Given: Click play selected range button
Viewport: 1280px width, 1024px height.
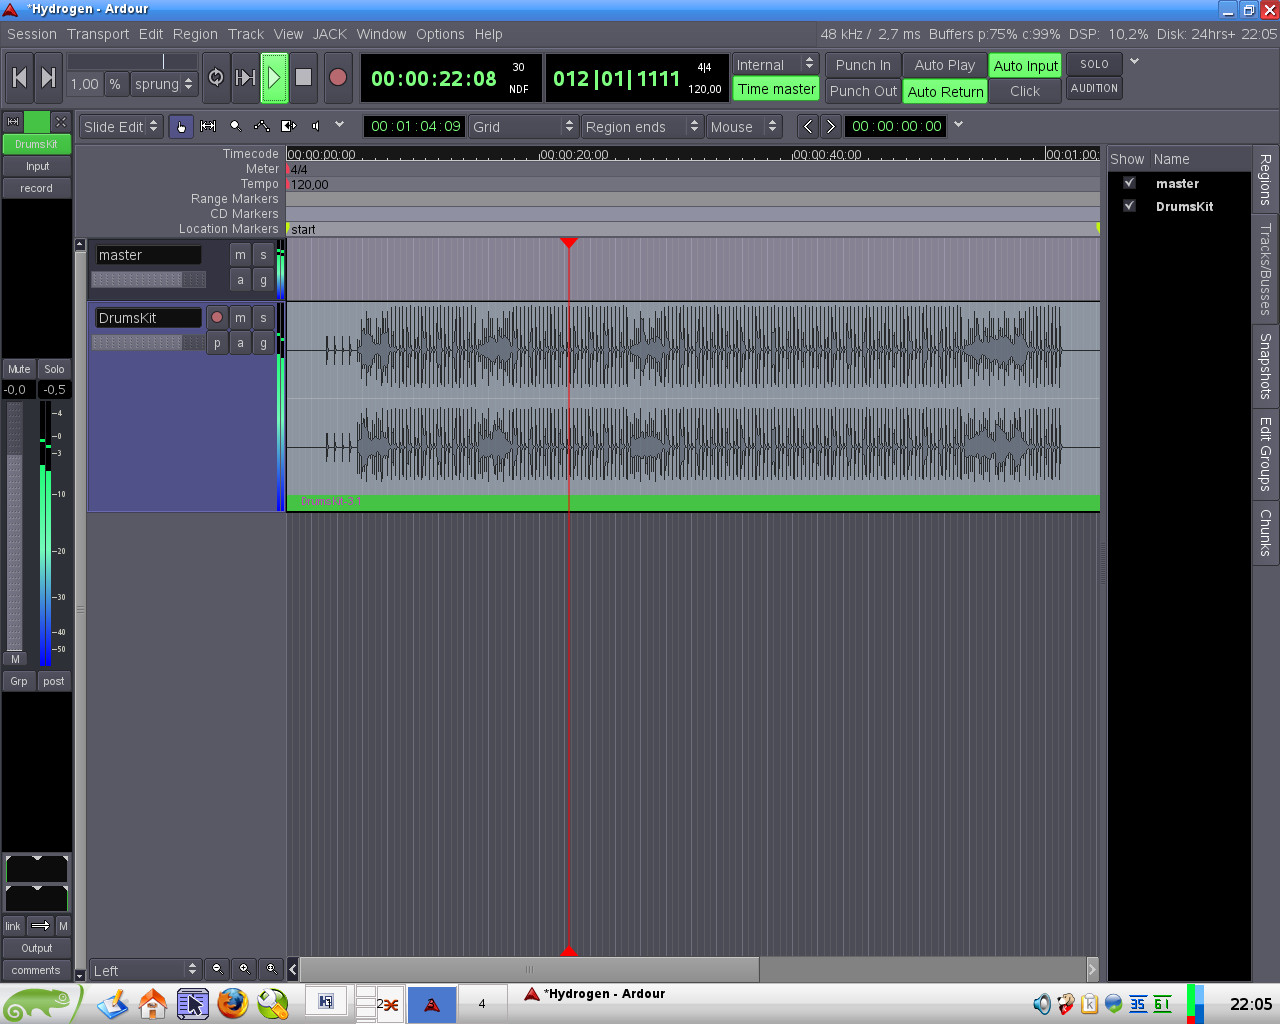Looking at the screenshot, I should click(245, 77).
